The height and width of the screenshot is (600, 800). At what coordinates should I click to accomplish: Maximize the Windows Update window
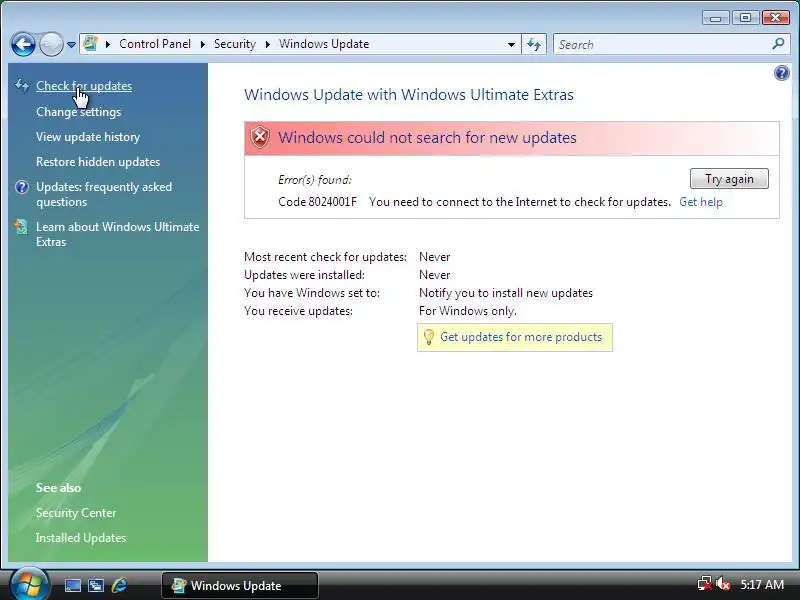tap(745, 18)
